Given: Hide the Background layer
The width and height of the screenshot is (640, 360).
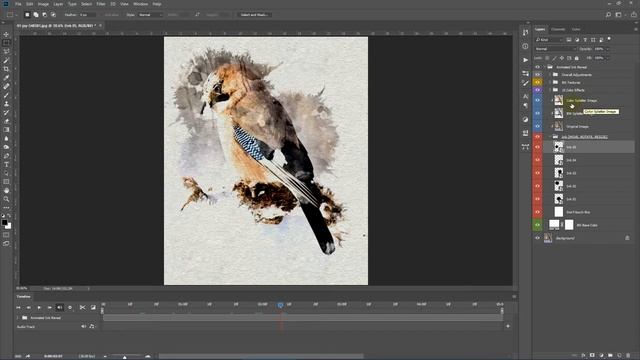Looking at the screenshot, I should tap(538, 238).
